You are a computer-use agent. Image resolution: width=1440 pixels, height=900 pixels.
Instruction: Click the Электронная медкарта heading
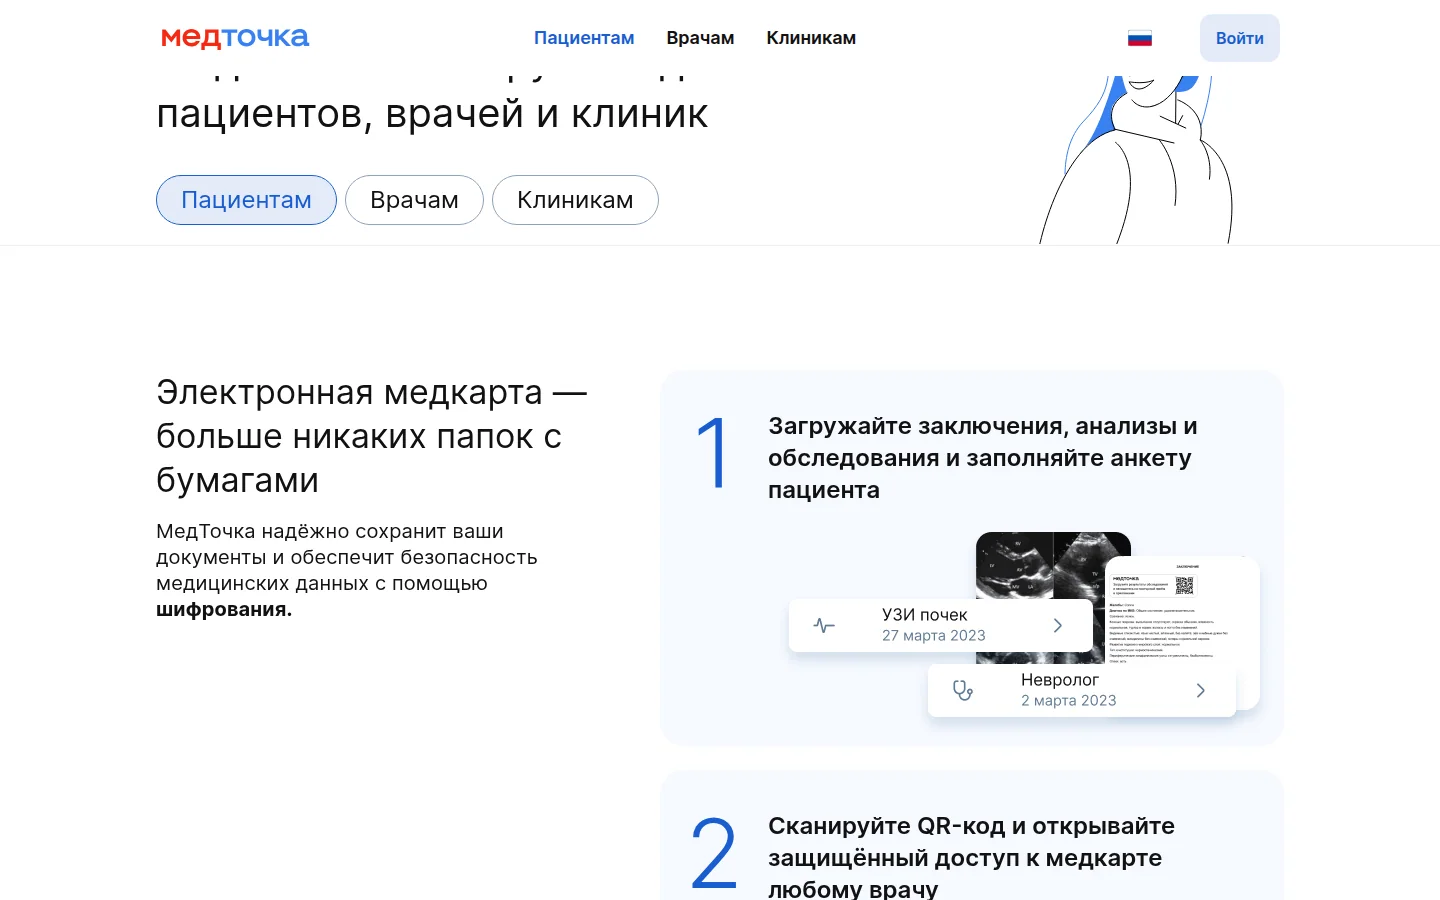[372, 436]
